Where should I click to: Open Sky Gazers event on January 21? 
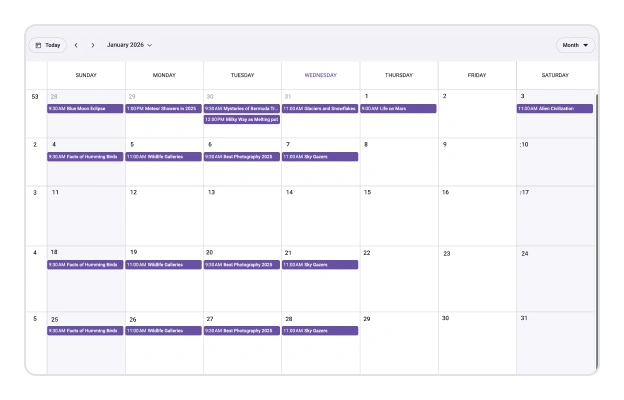pyautogui.click(x=320, y=265)
